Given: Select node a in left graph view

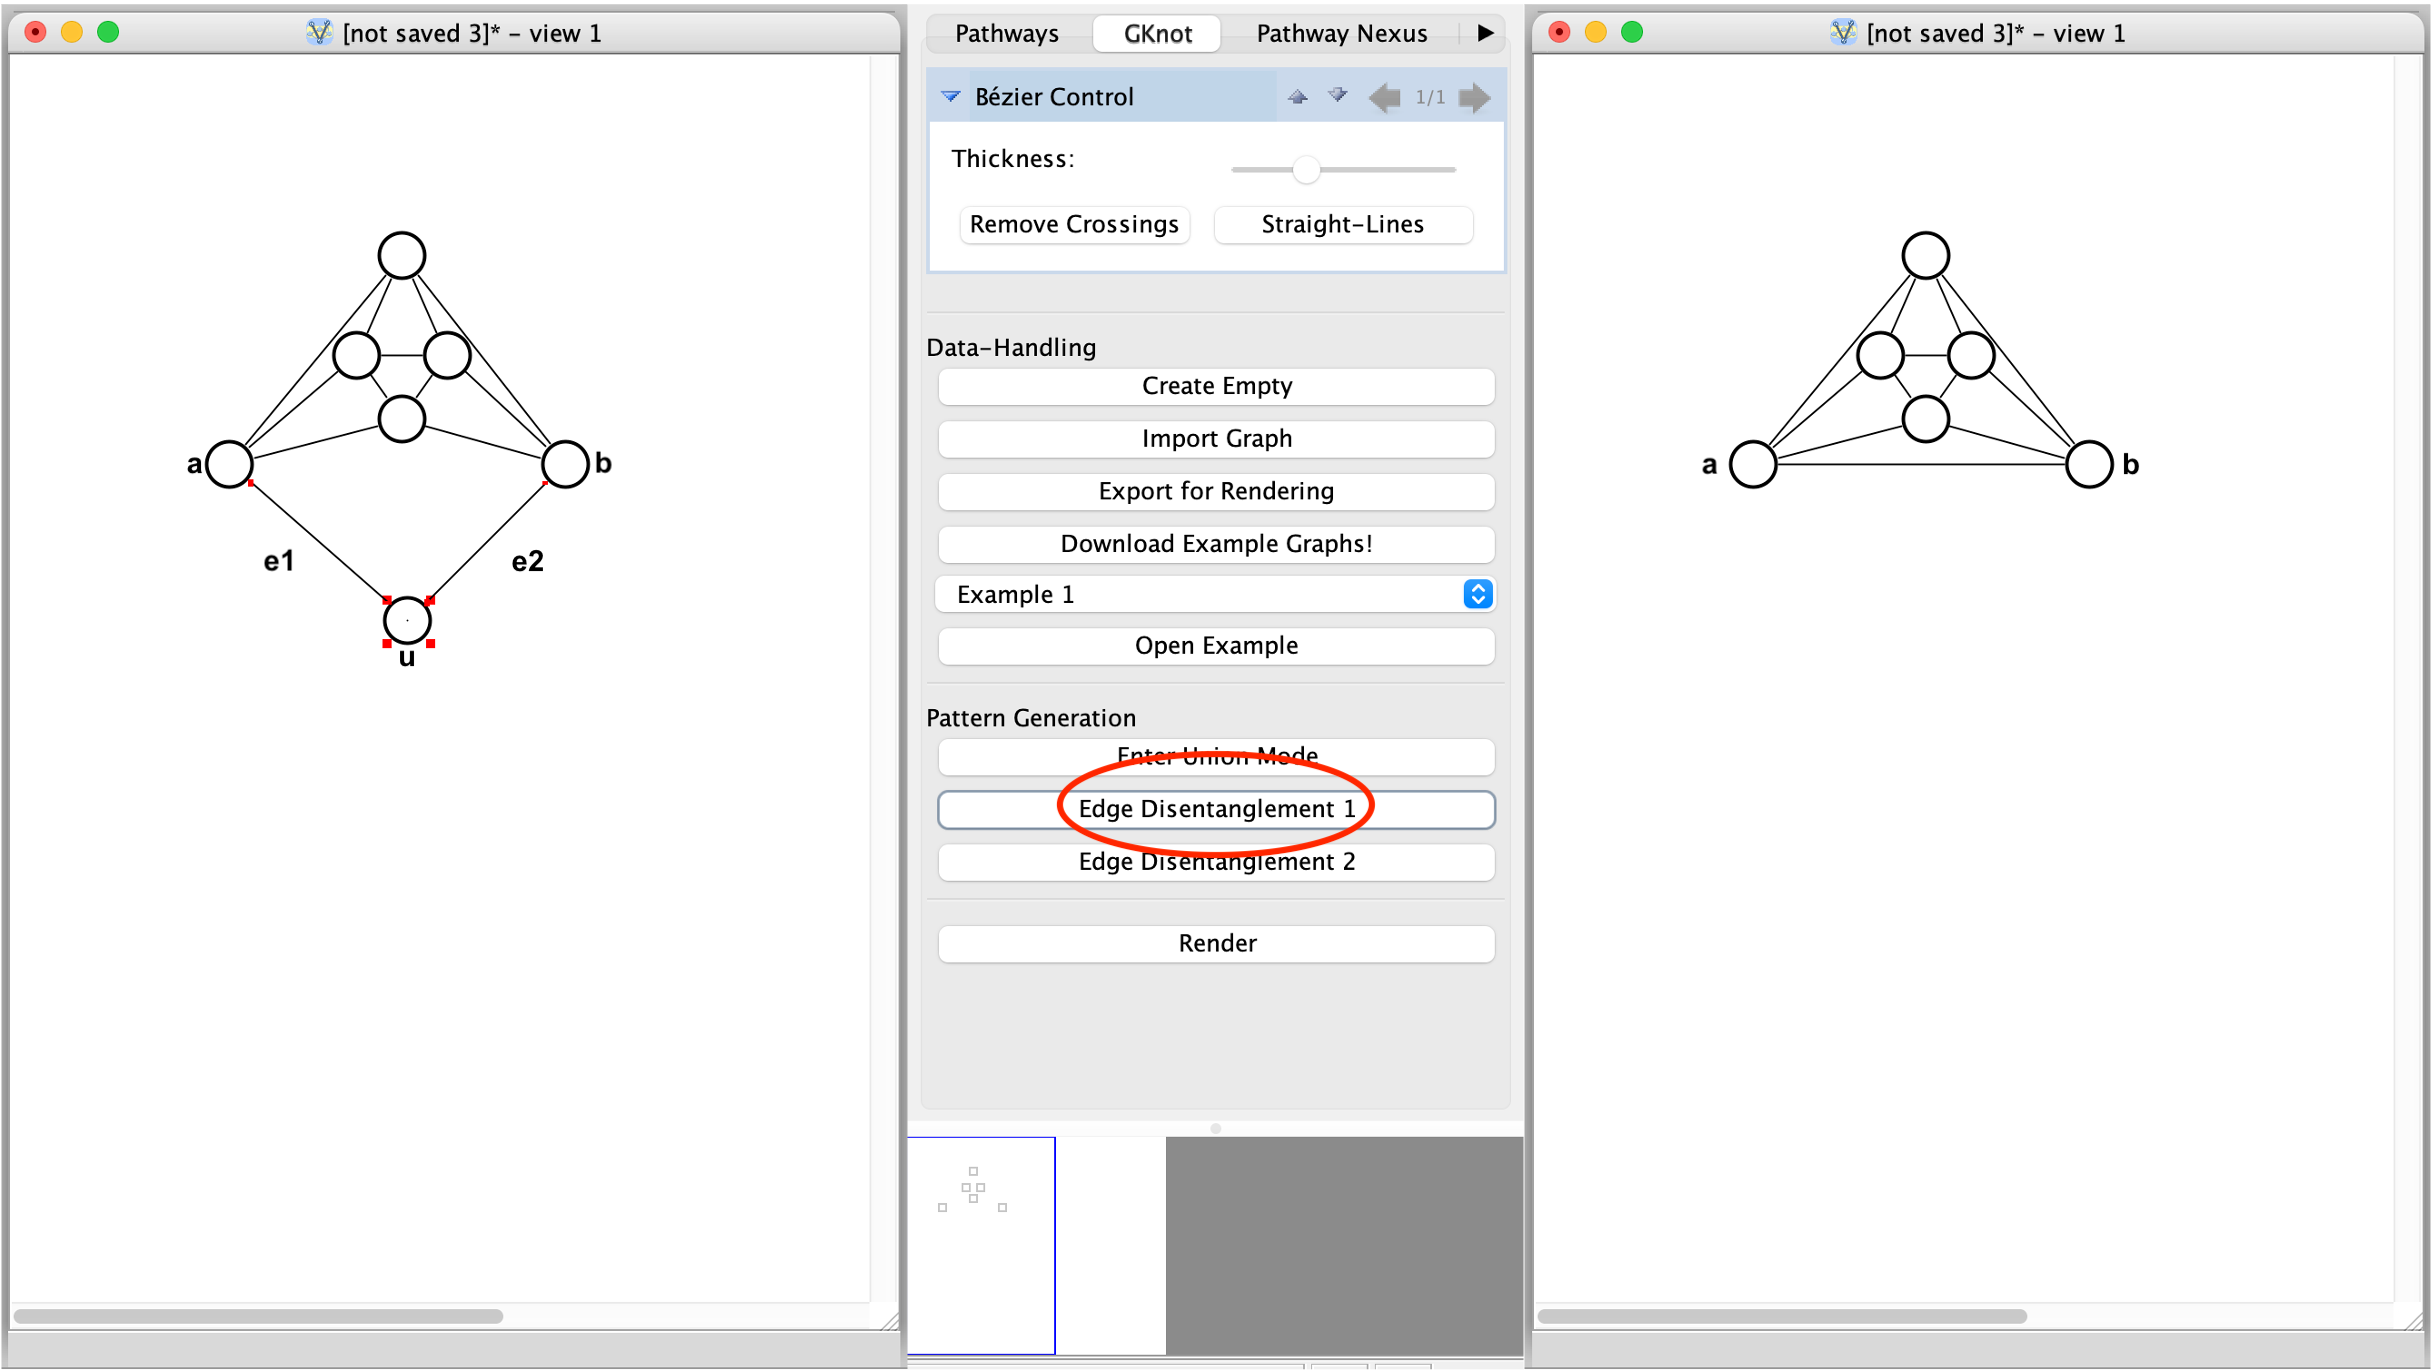Looking at the screenshot, I should click(x=230, y=464).
